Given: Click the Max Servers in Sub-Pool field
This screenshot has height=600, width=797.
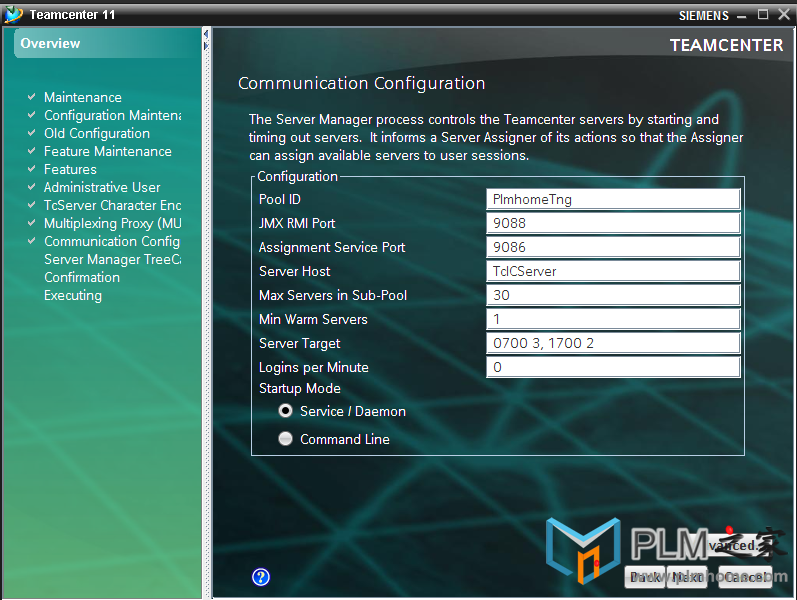Looking at the screenshot, I should pos(613,295).
